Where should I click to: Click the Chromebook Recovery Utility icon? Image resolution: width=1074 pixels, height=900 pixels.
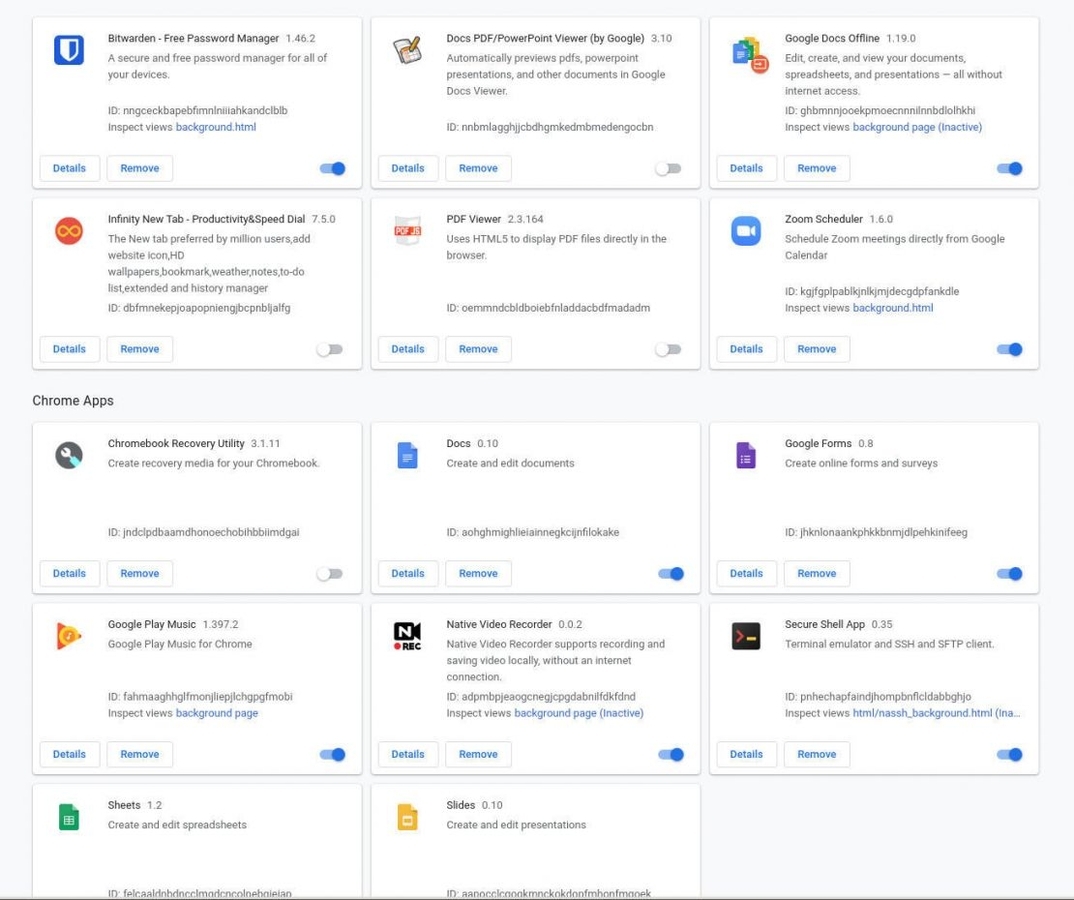pyautogui.click(x=67, y=454)
